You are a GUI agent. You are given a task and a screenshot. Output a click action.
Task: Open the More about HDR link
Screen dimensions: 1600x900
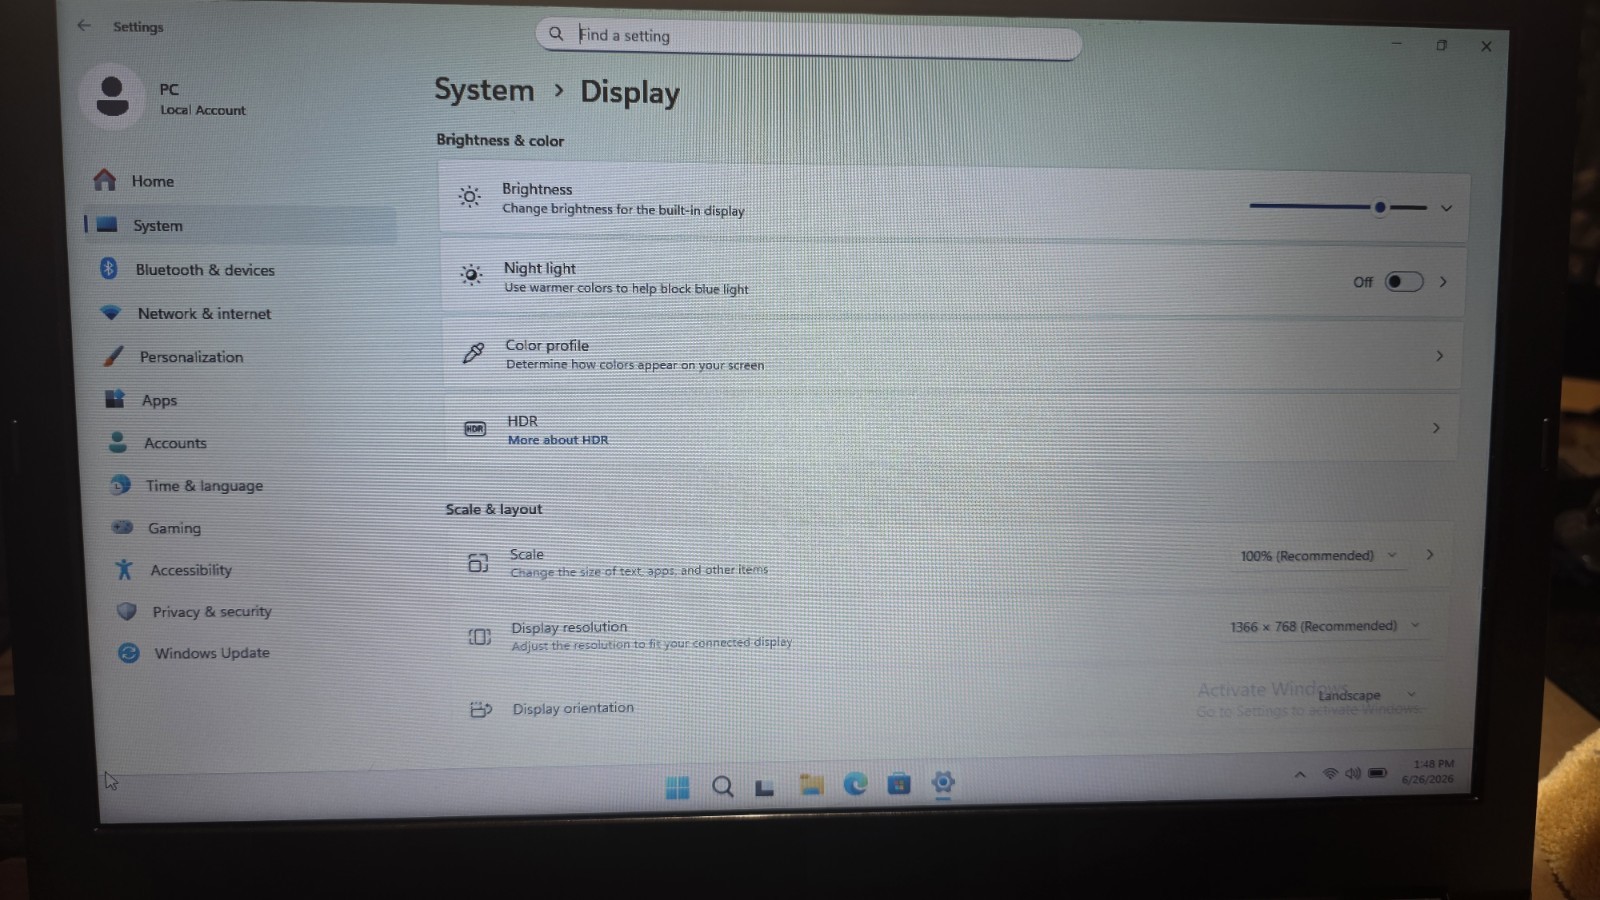coord(557,440)
